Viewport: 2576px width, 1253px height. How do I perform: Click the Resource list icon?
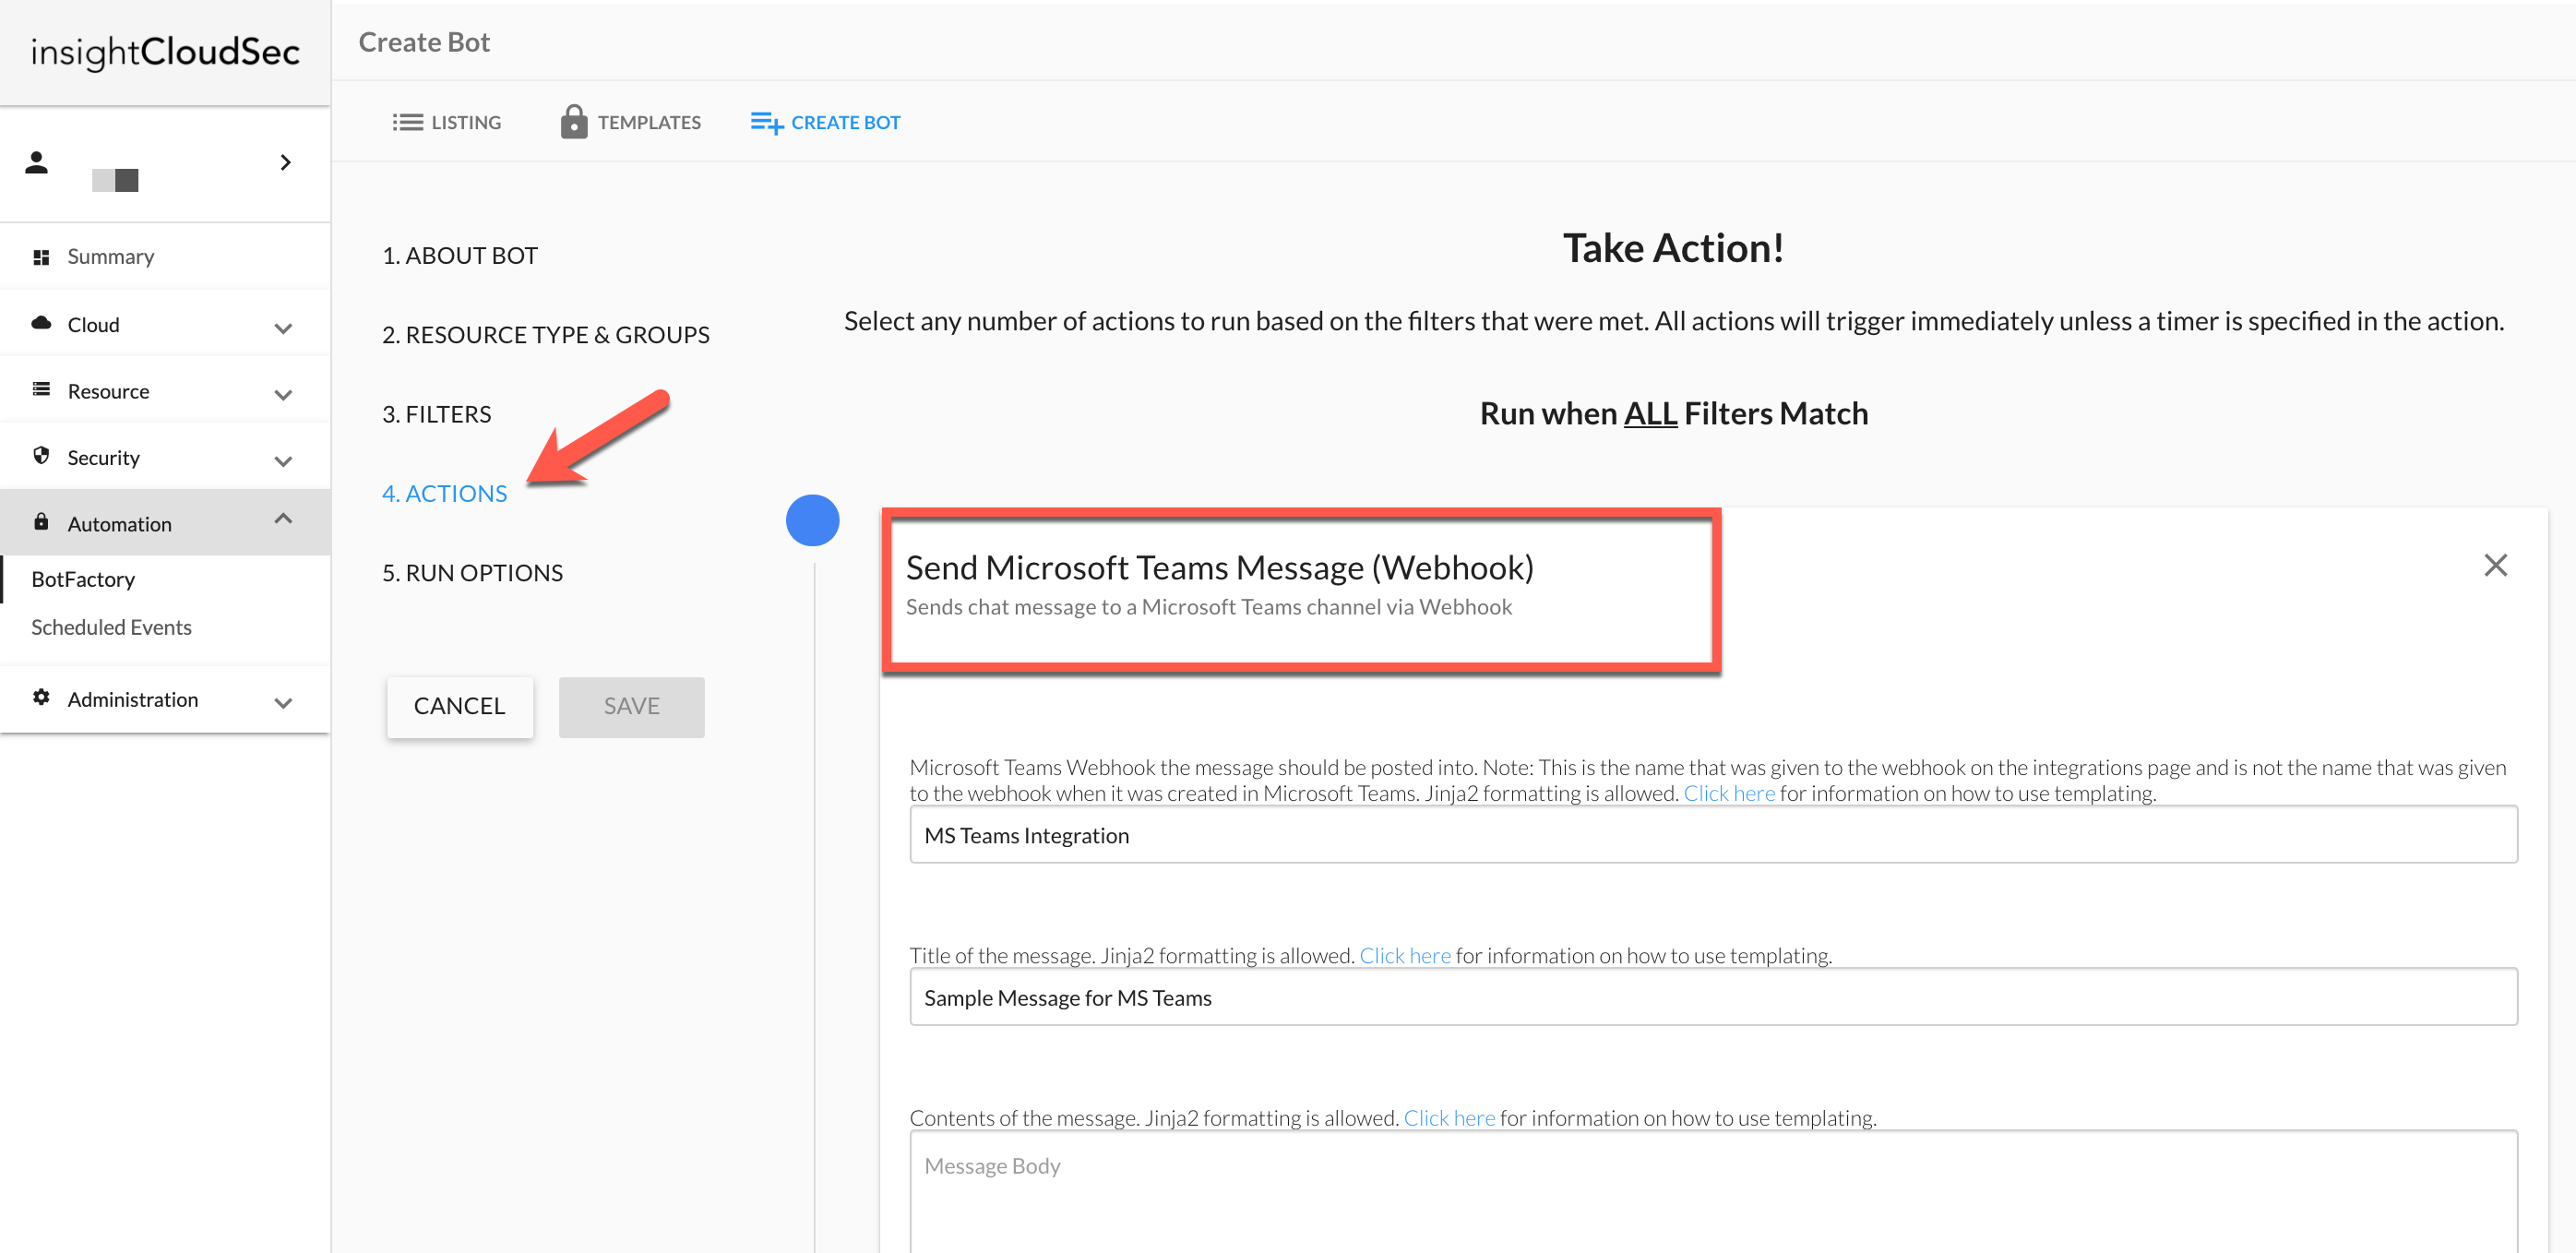(41, 389)
